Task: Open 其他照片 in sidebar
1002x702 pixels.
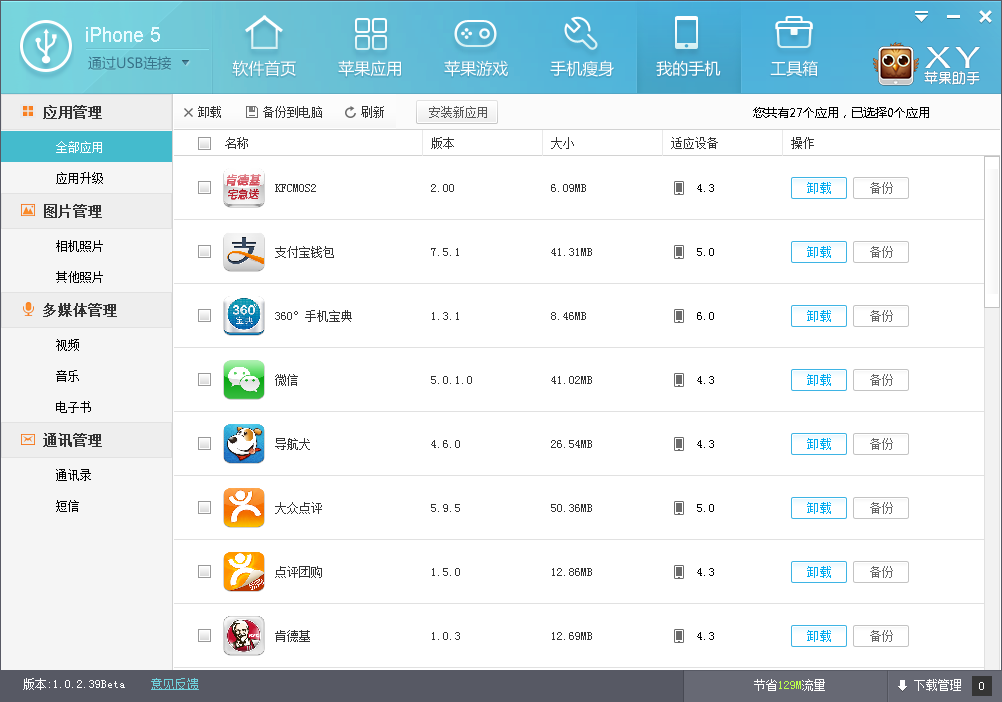Action: 86,277
